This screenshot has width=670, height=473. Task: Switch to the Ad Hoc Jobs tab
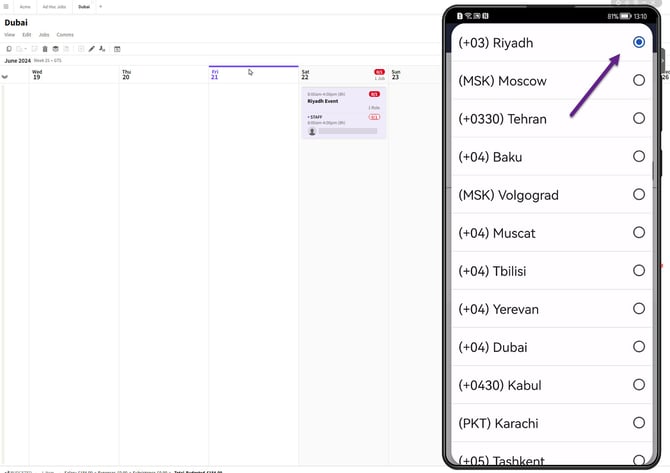pyautogui.click(x=54, y=7)
